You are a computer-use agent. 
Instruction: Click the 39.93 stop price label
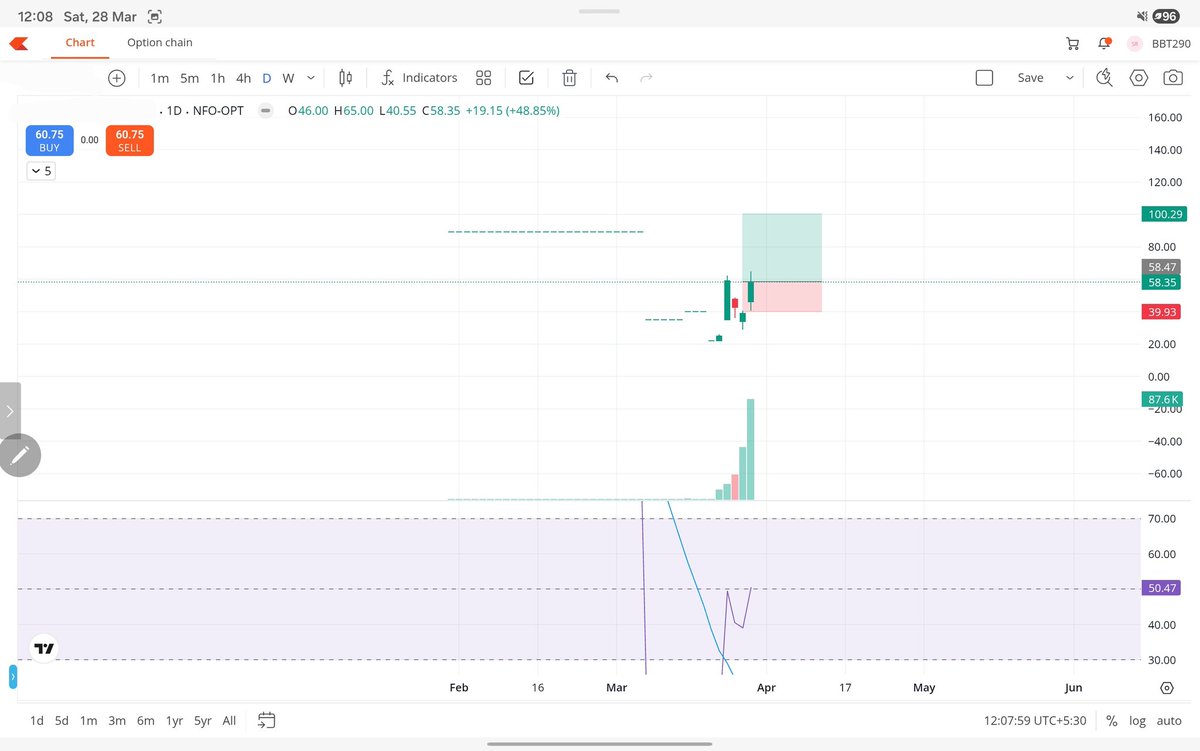click(1161, 313)
